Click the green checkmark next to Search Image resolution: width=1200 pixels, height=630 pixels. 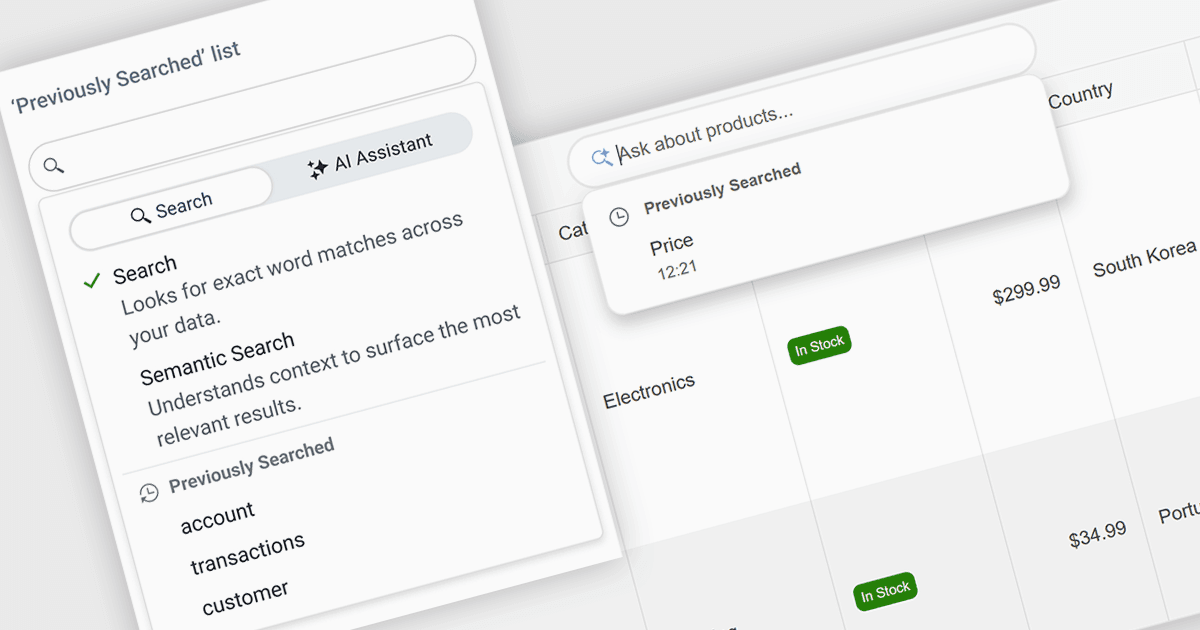coord(92,282)
